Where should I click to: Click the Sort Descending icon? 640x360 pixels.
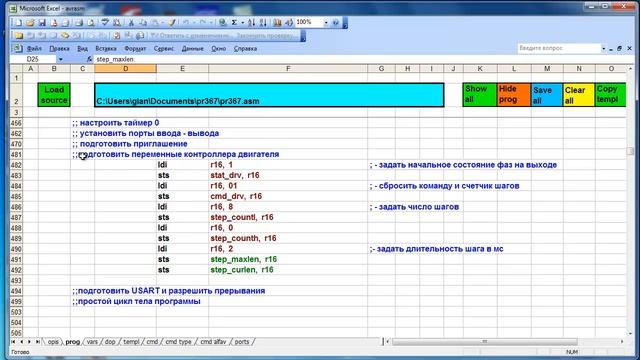click(x=263, y=23)
